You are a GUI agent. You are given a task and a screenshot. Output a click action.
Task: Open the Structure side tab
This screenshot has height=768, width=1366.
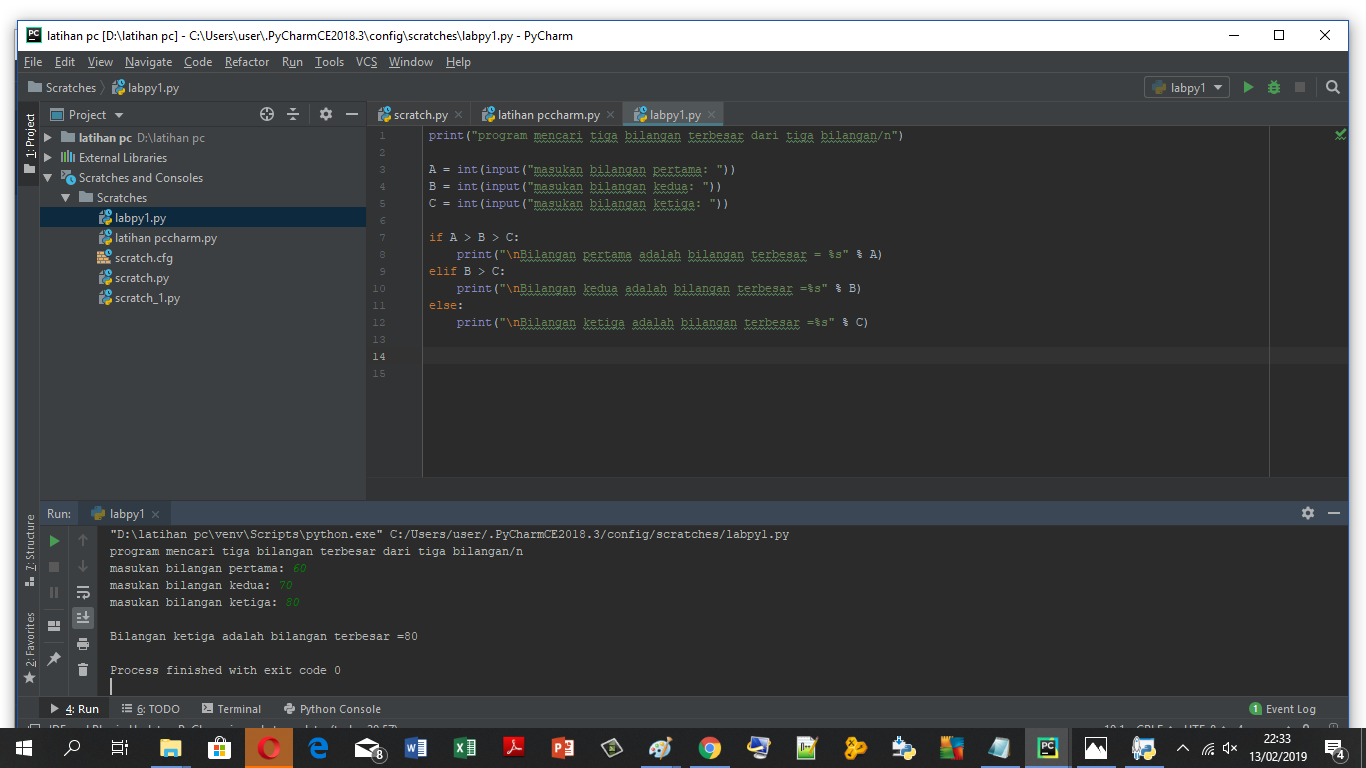29,550
